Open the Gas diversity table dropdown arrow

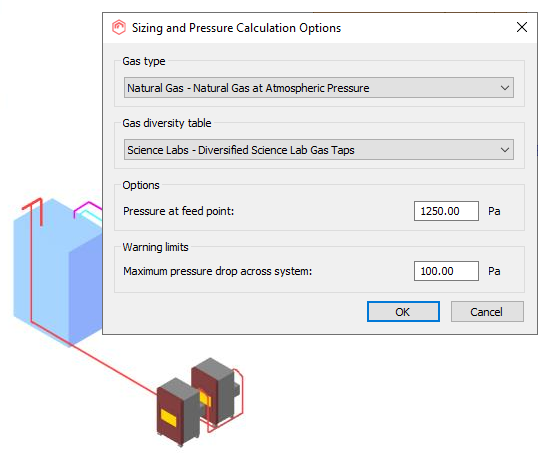505,150
